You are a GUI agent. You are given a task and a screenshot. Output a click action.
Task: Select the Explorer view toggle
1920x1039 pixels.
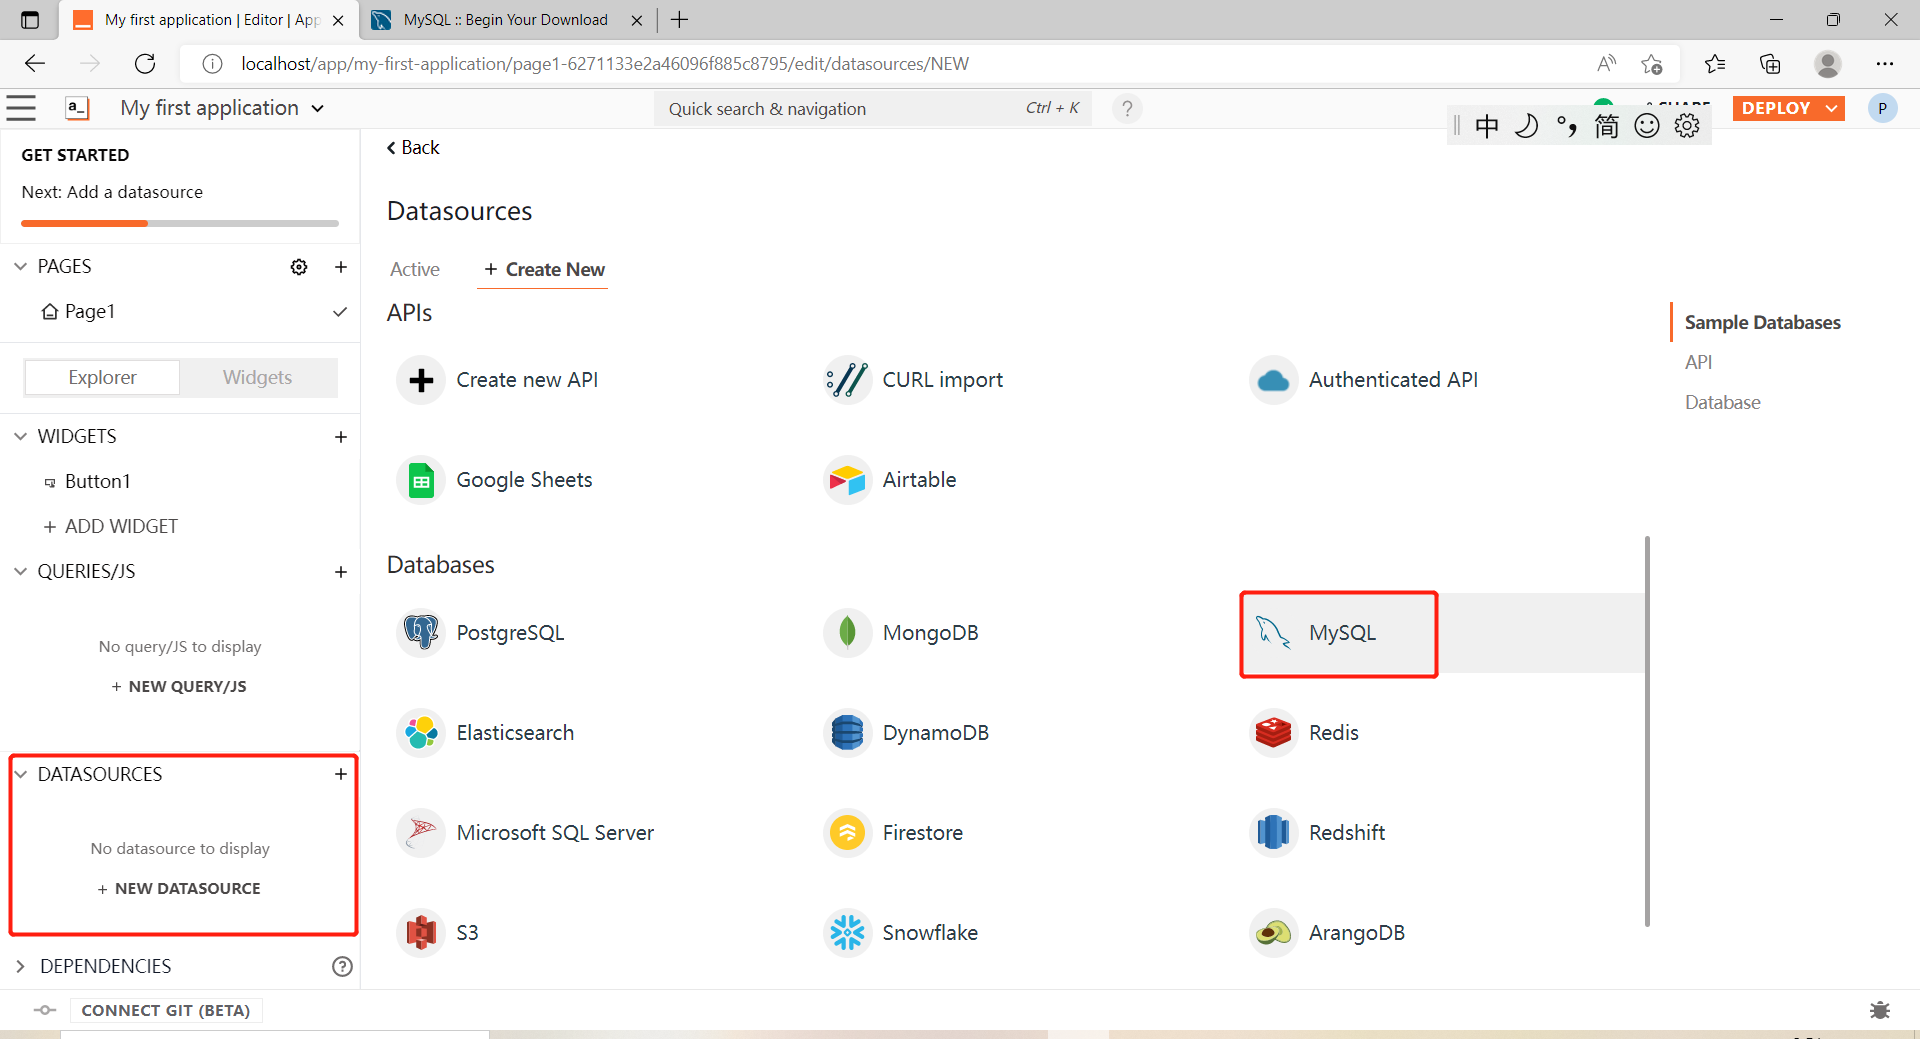(102, 377)
